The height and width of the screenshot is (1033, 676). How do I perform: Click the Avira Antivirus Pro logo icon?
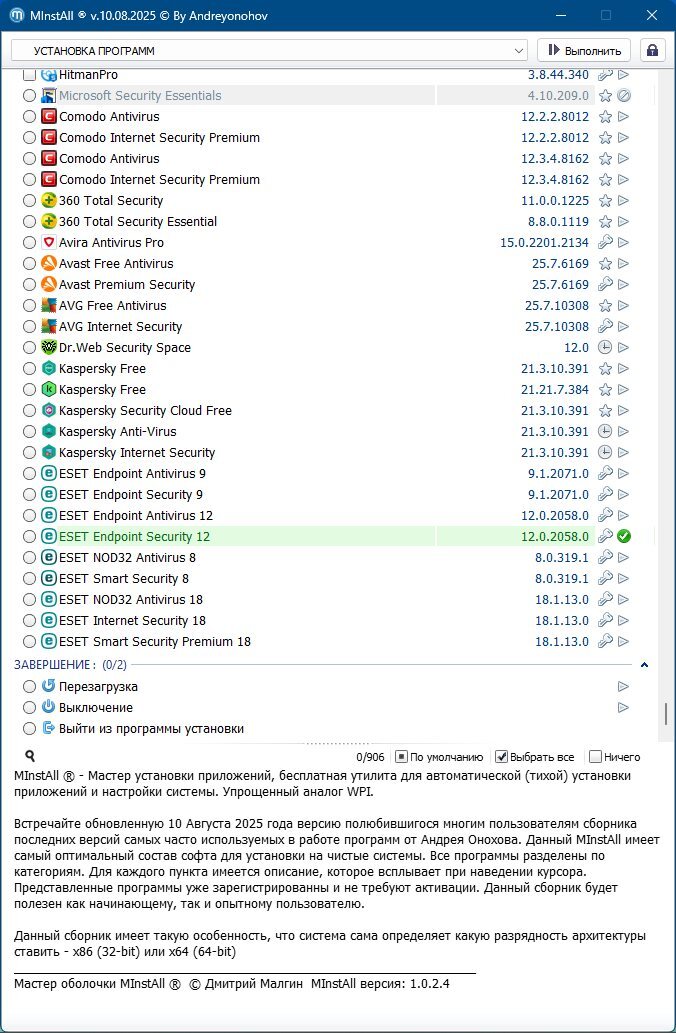[x=49, y=242]
